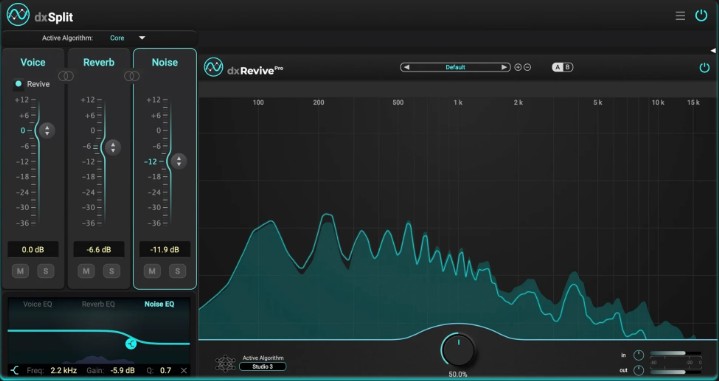Select the Reverb channel header

coord(99,62)
